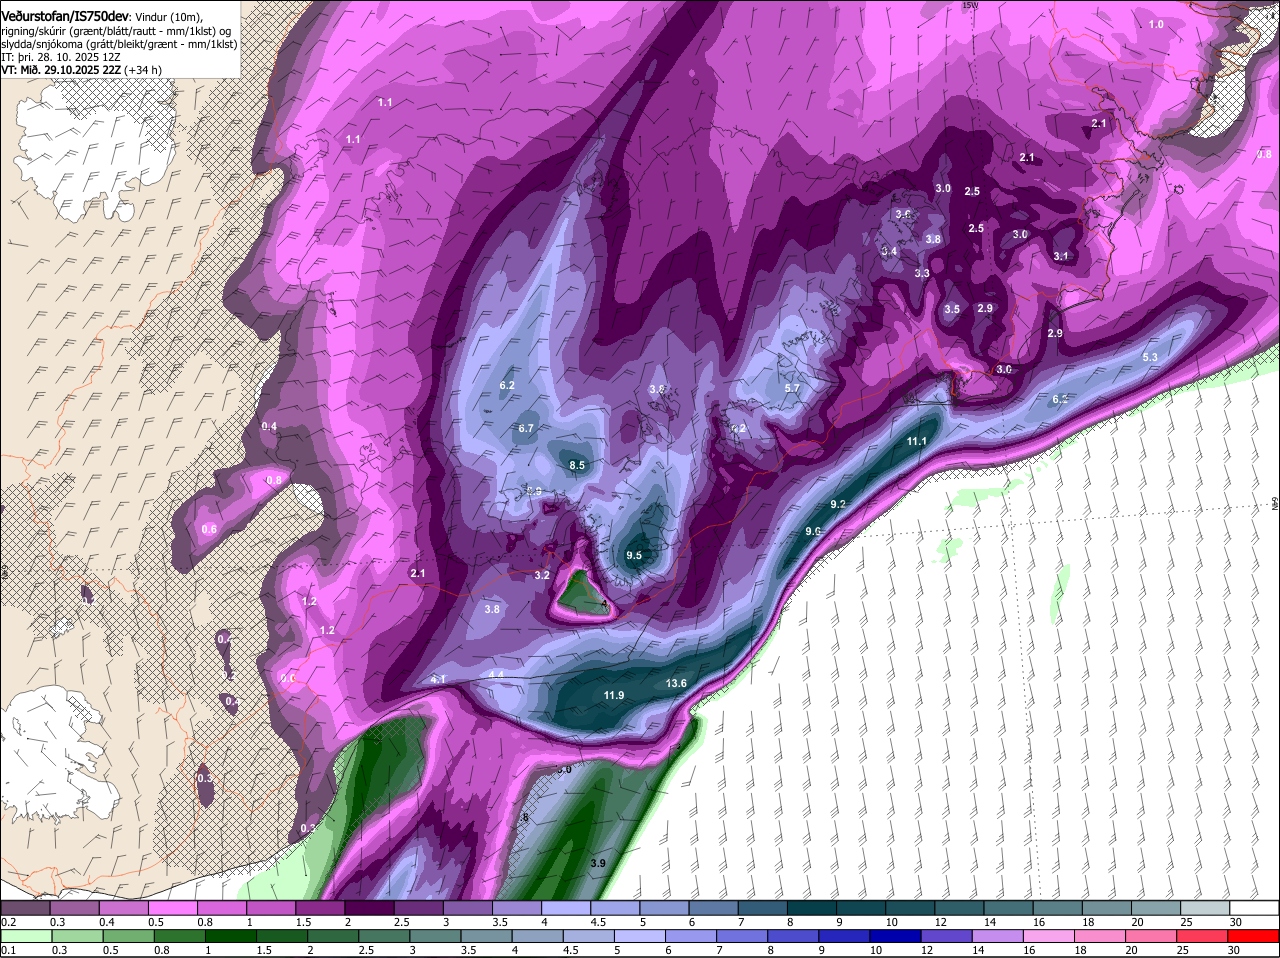Click the dark teal swatch above 8 in upper legend
Screen dimensions: 1280x958
click(812, 908)
